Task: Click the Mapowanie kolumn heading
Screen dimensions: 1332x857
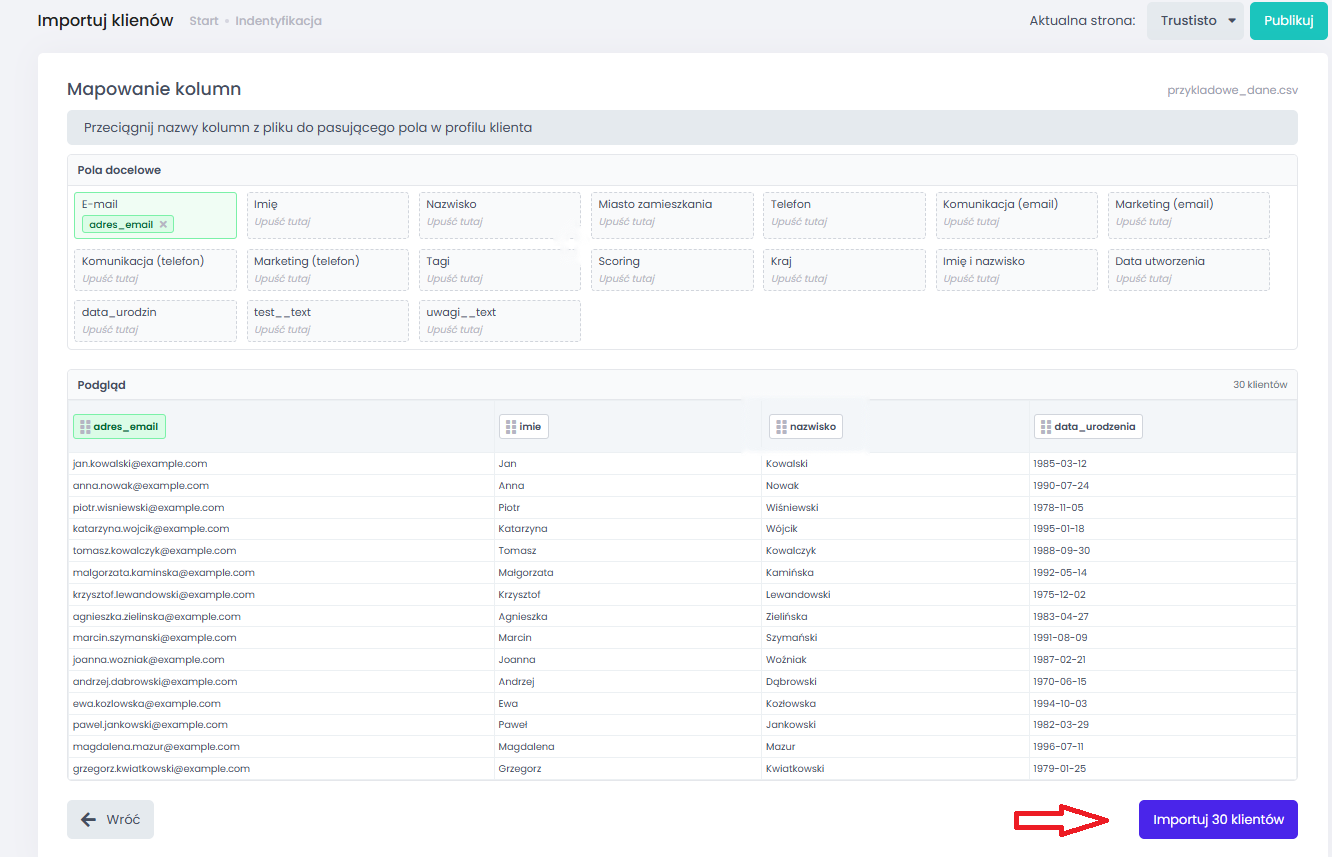Action: [154, 89]
